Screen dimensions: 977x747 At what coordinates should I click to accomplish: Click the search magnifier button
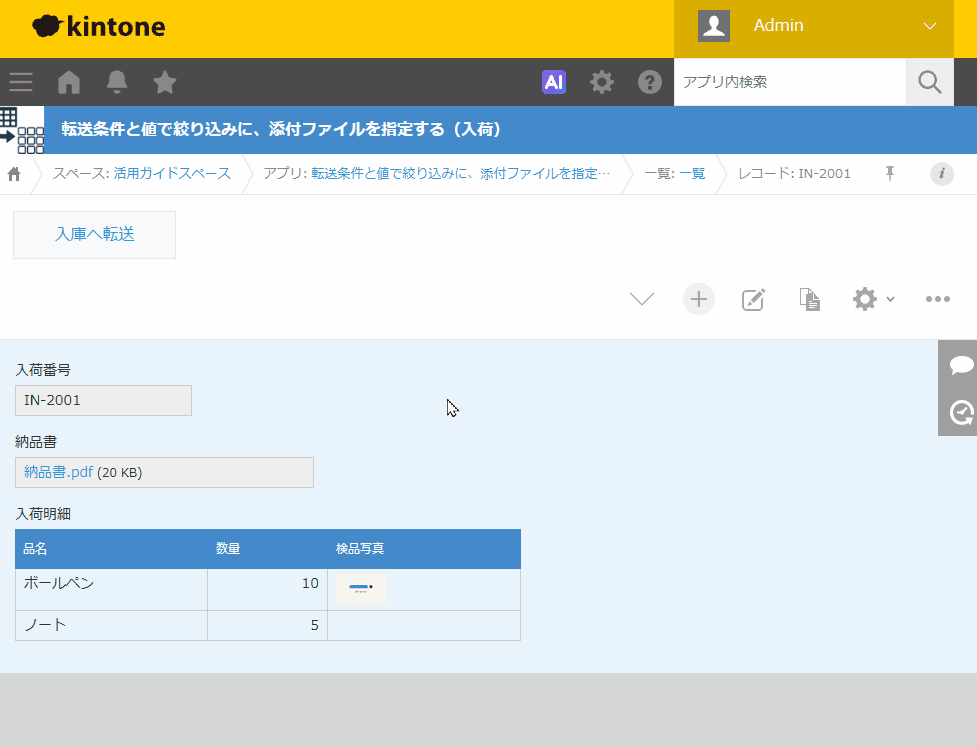pos(930,82)
